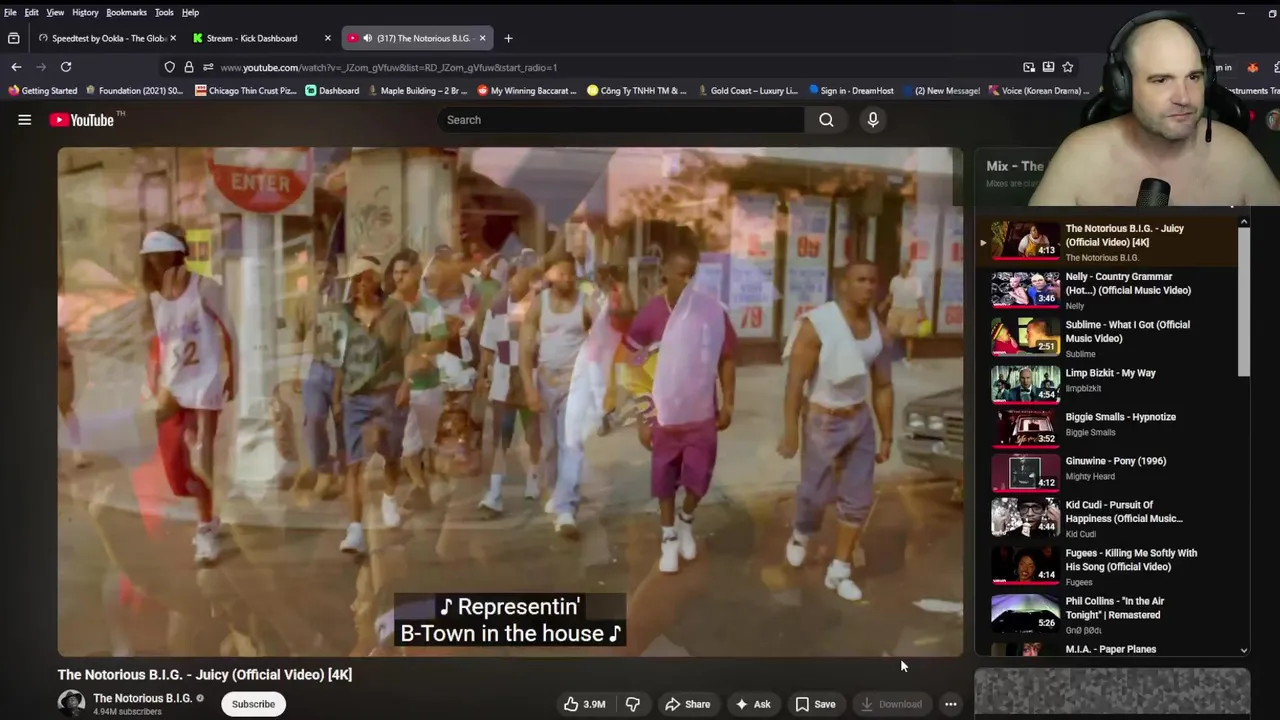The width and height of the screenshot is (1280, 720).
Task: Select currently playing Juicy playlist item
Action: [1105, 242]
